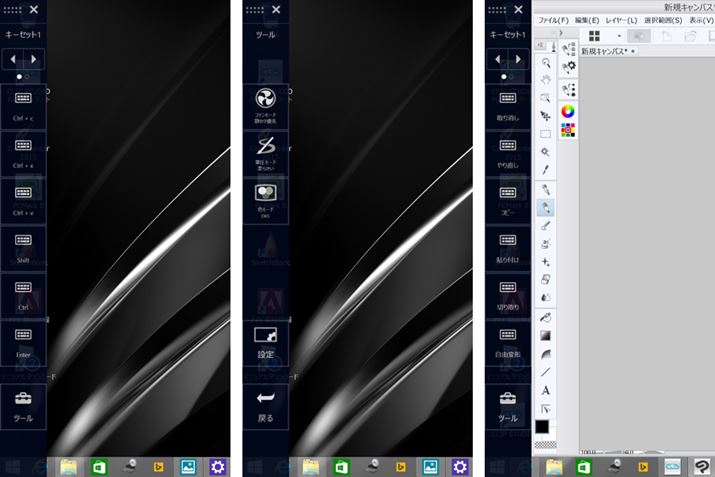Image resolution: width=715 pixels, height=477 pixels.
Task: Open the color wheel palette
Action: [568, 111]
